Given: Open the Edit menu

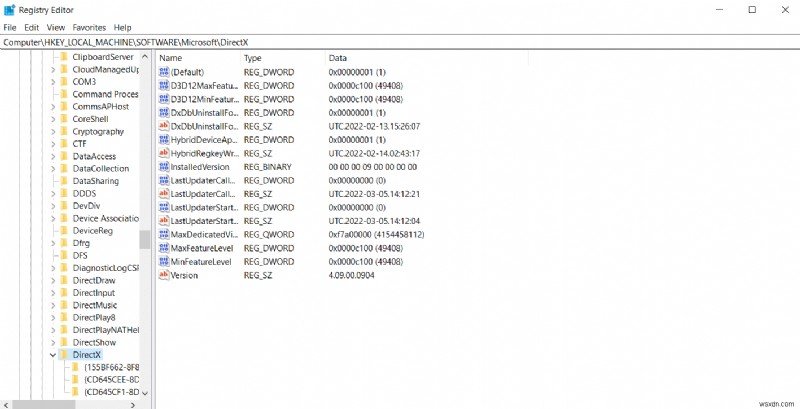Looking at the screenshot, I should [32, 28].
